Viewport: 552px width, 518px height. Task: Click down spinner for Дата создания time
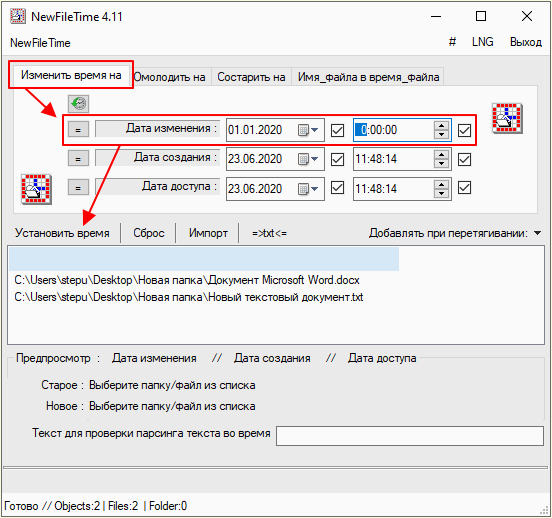(x=441, y=164)
